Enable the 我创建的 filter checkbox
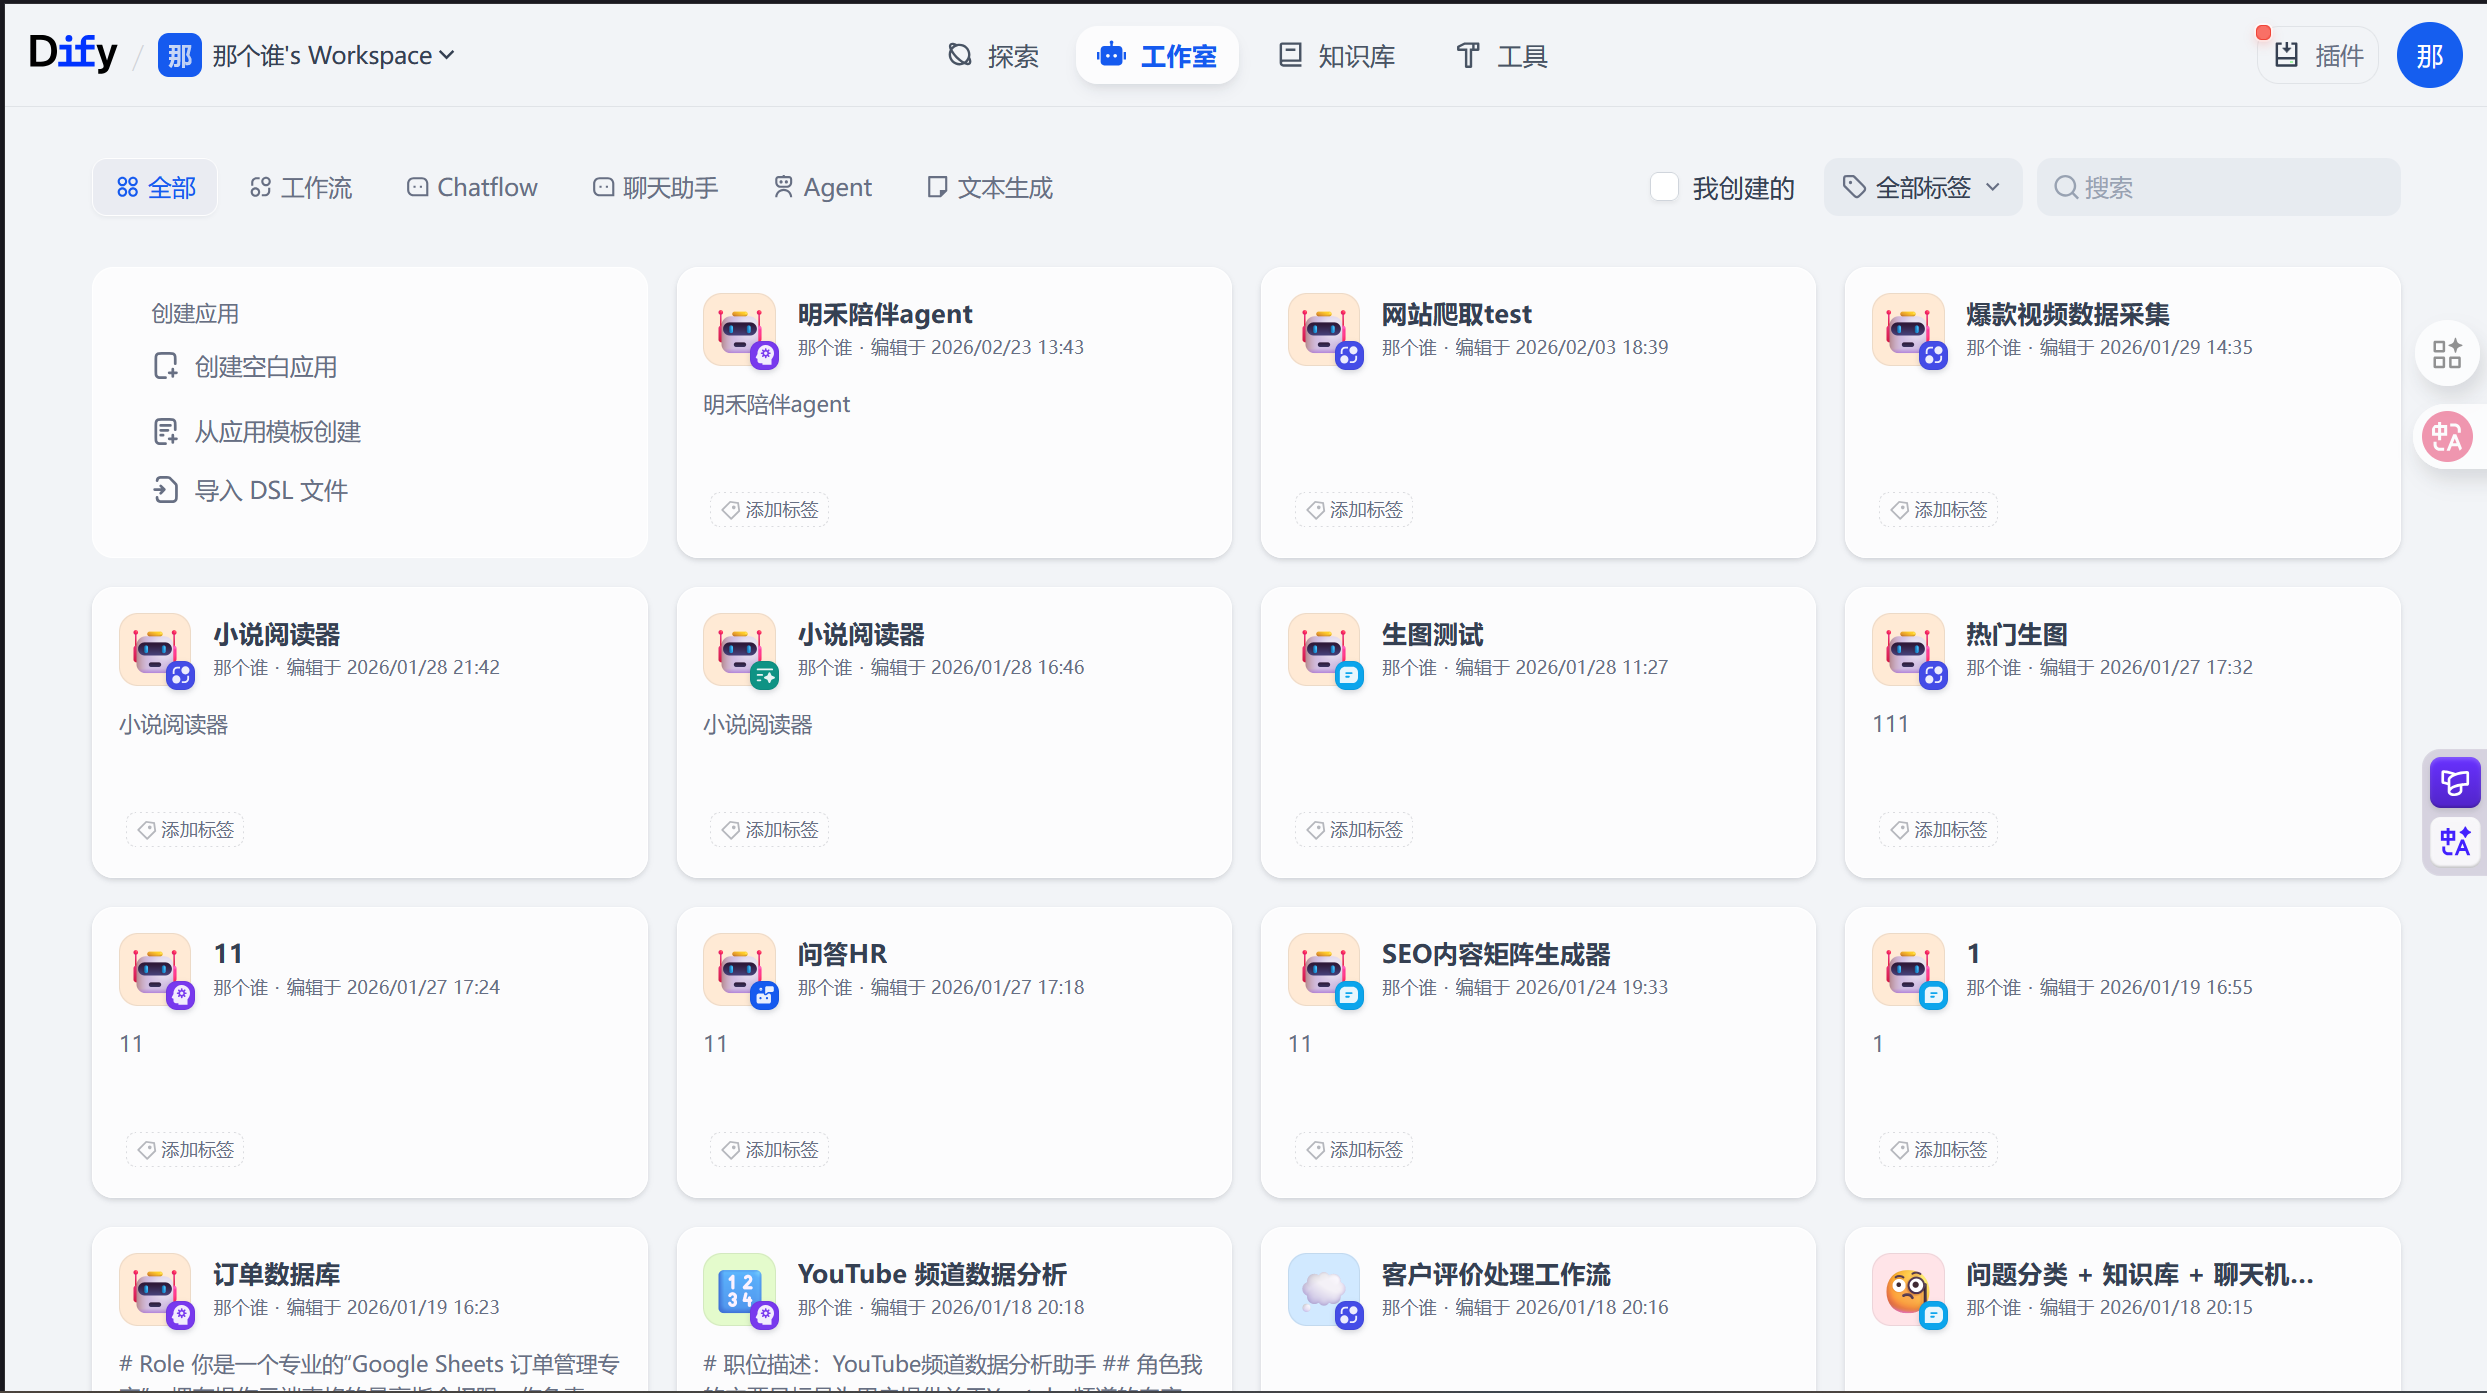The width and height of the screenshot is (2487, 1393). point(1664,186)
